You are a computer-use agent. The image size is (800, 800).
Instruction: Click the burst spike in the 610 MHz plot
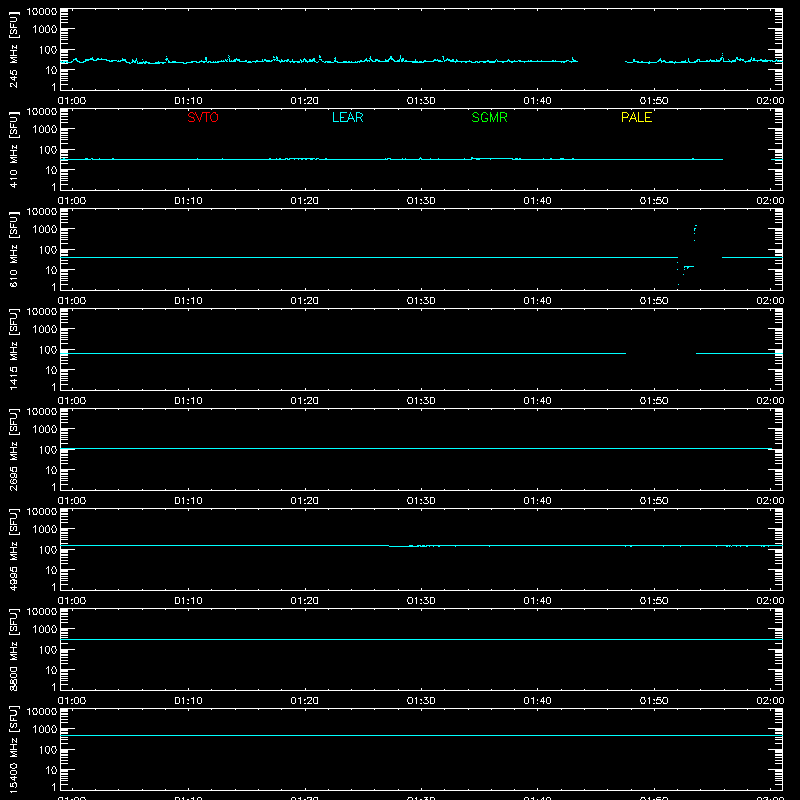695,232
